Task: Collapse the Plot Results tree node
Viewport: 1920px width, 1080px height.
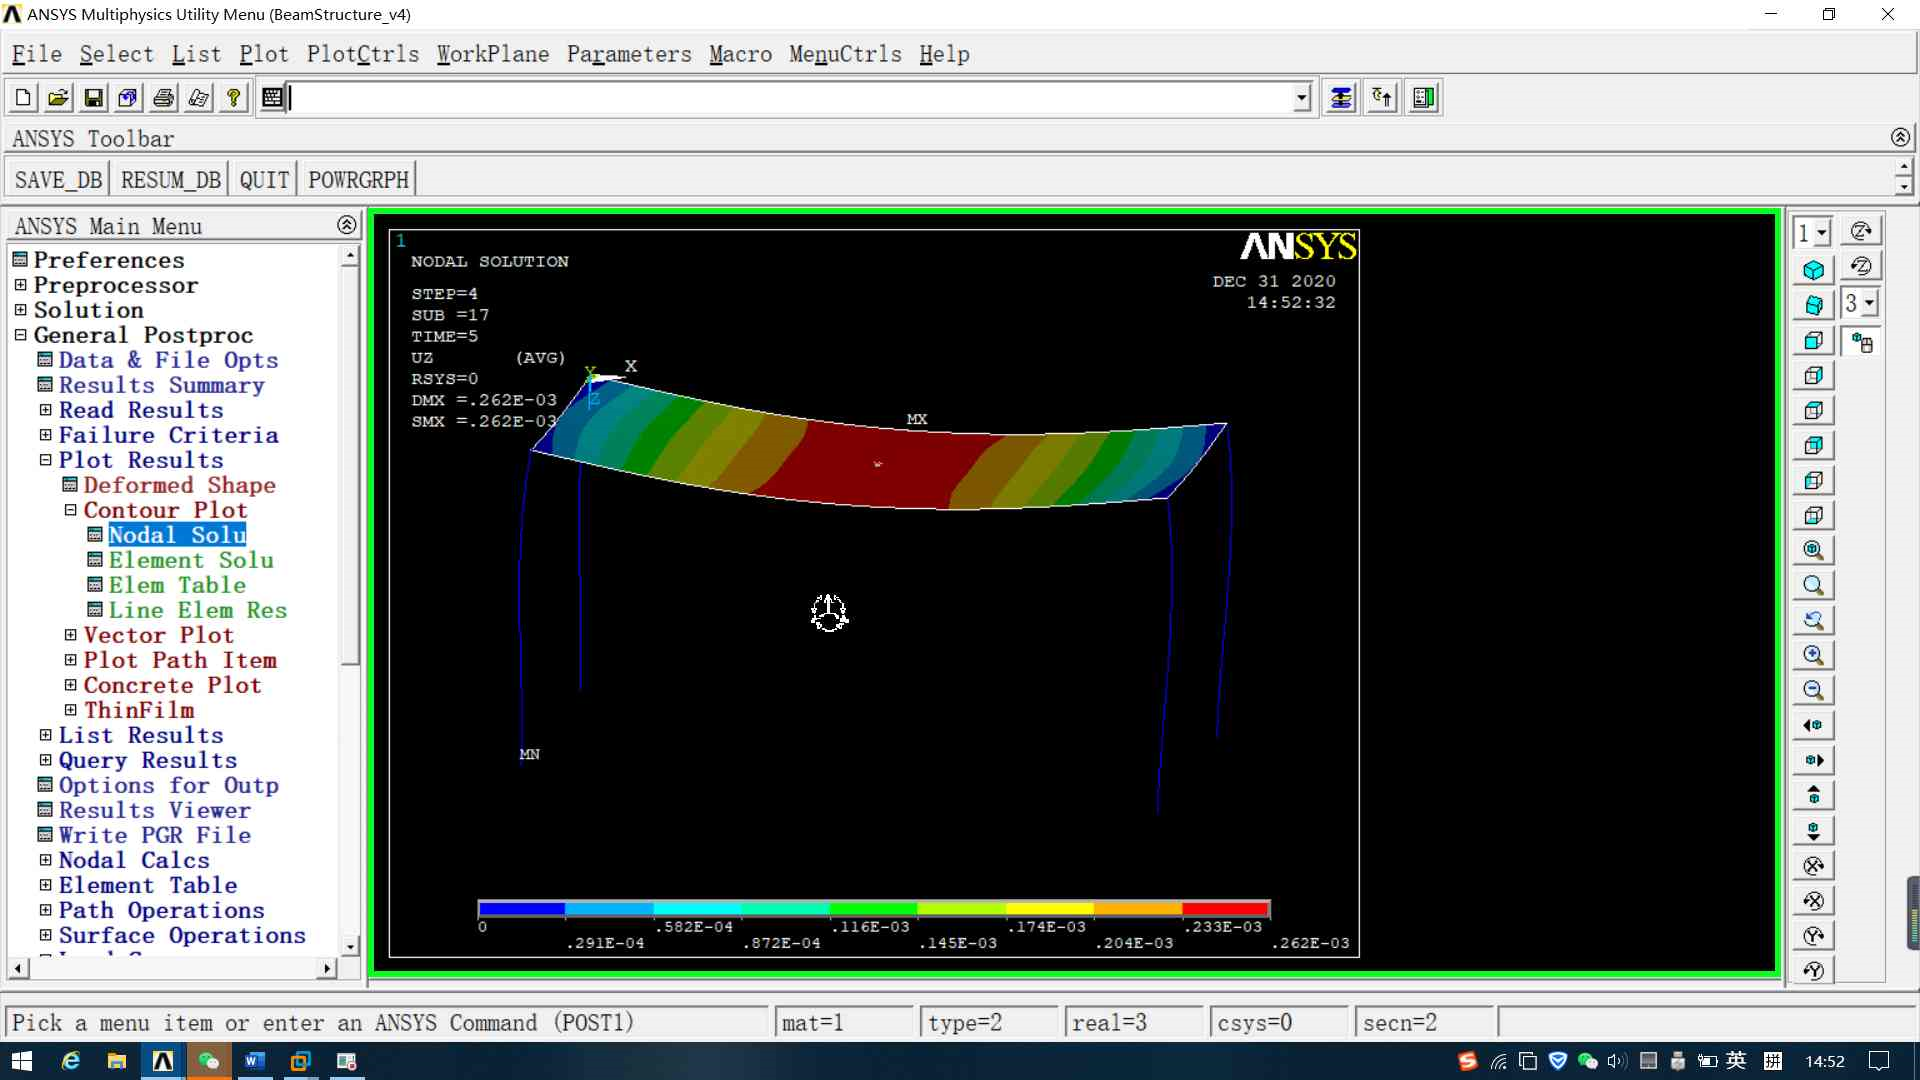Action: tap(45, 460)
